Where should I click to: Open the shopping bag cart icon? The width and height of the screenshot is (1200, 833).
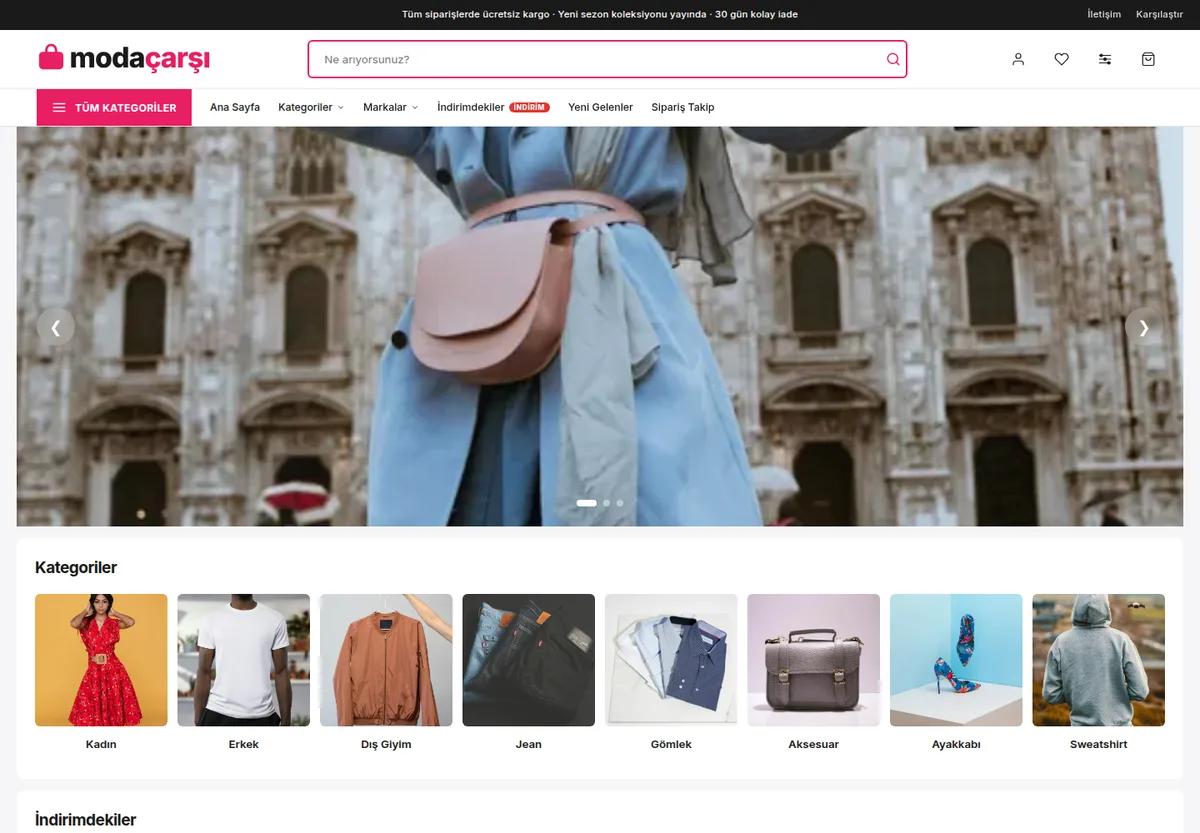(1148, 59)
